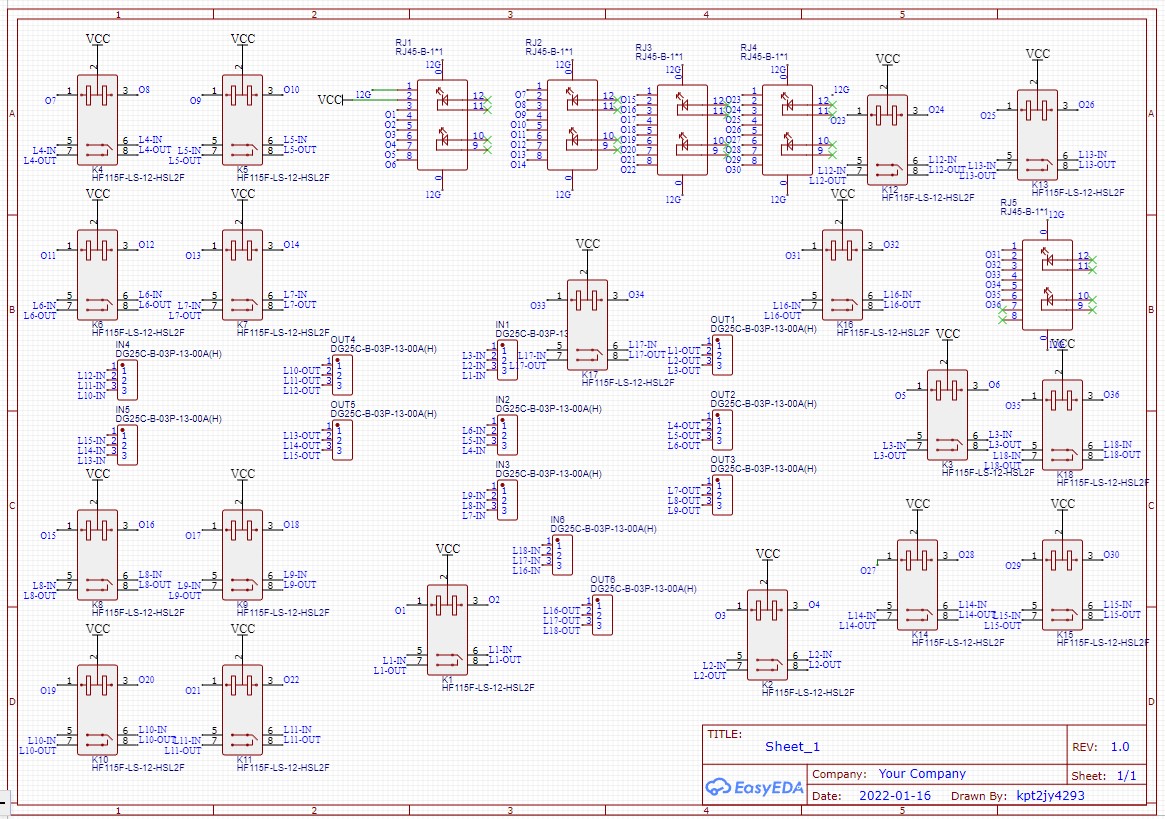Select relay K13 symbol body

(1037, 135)
